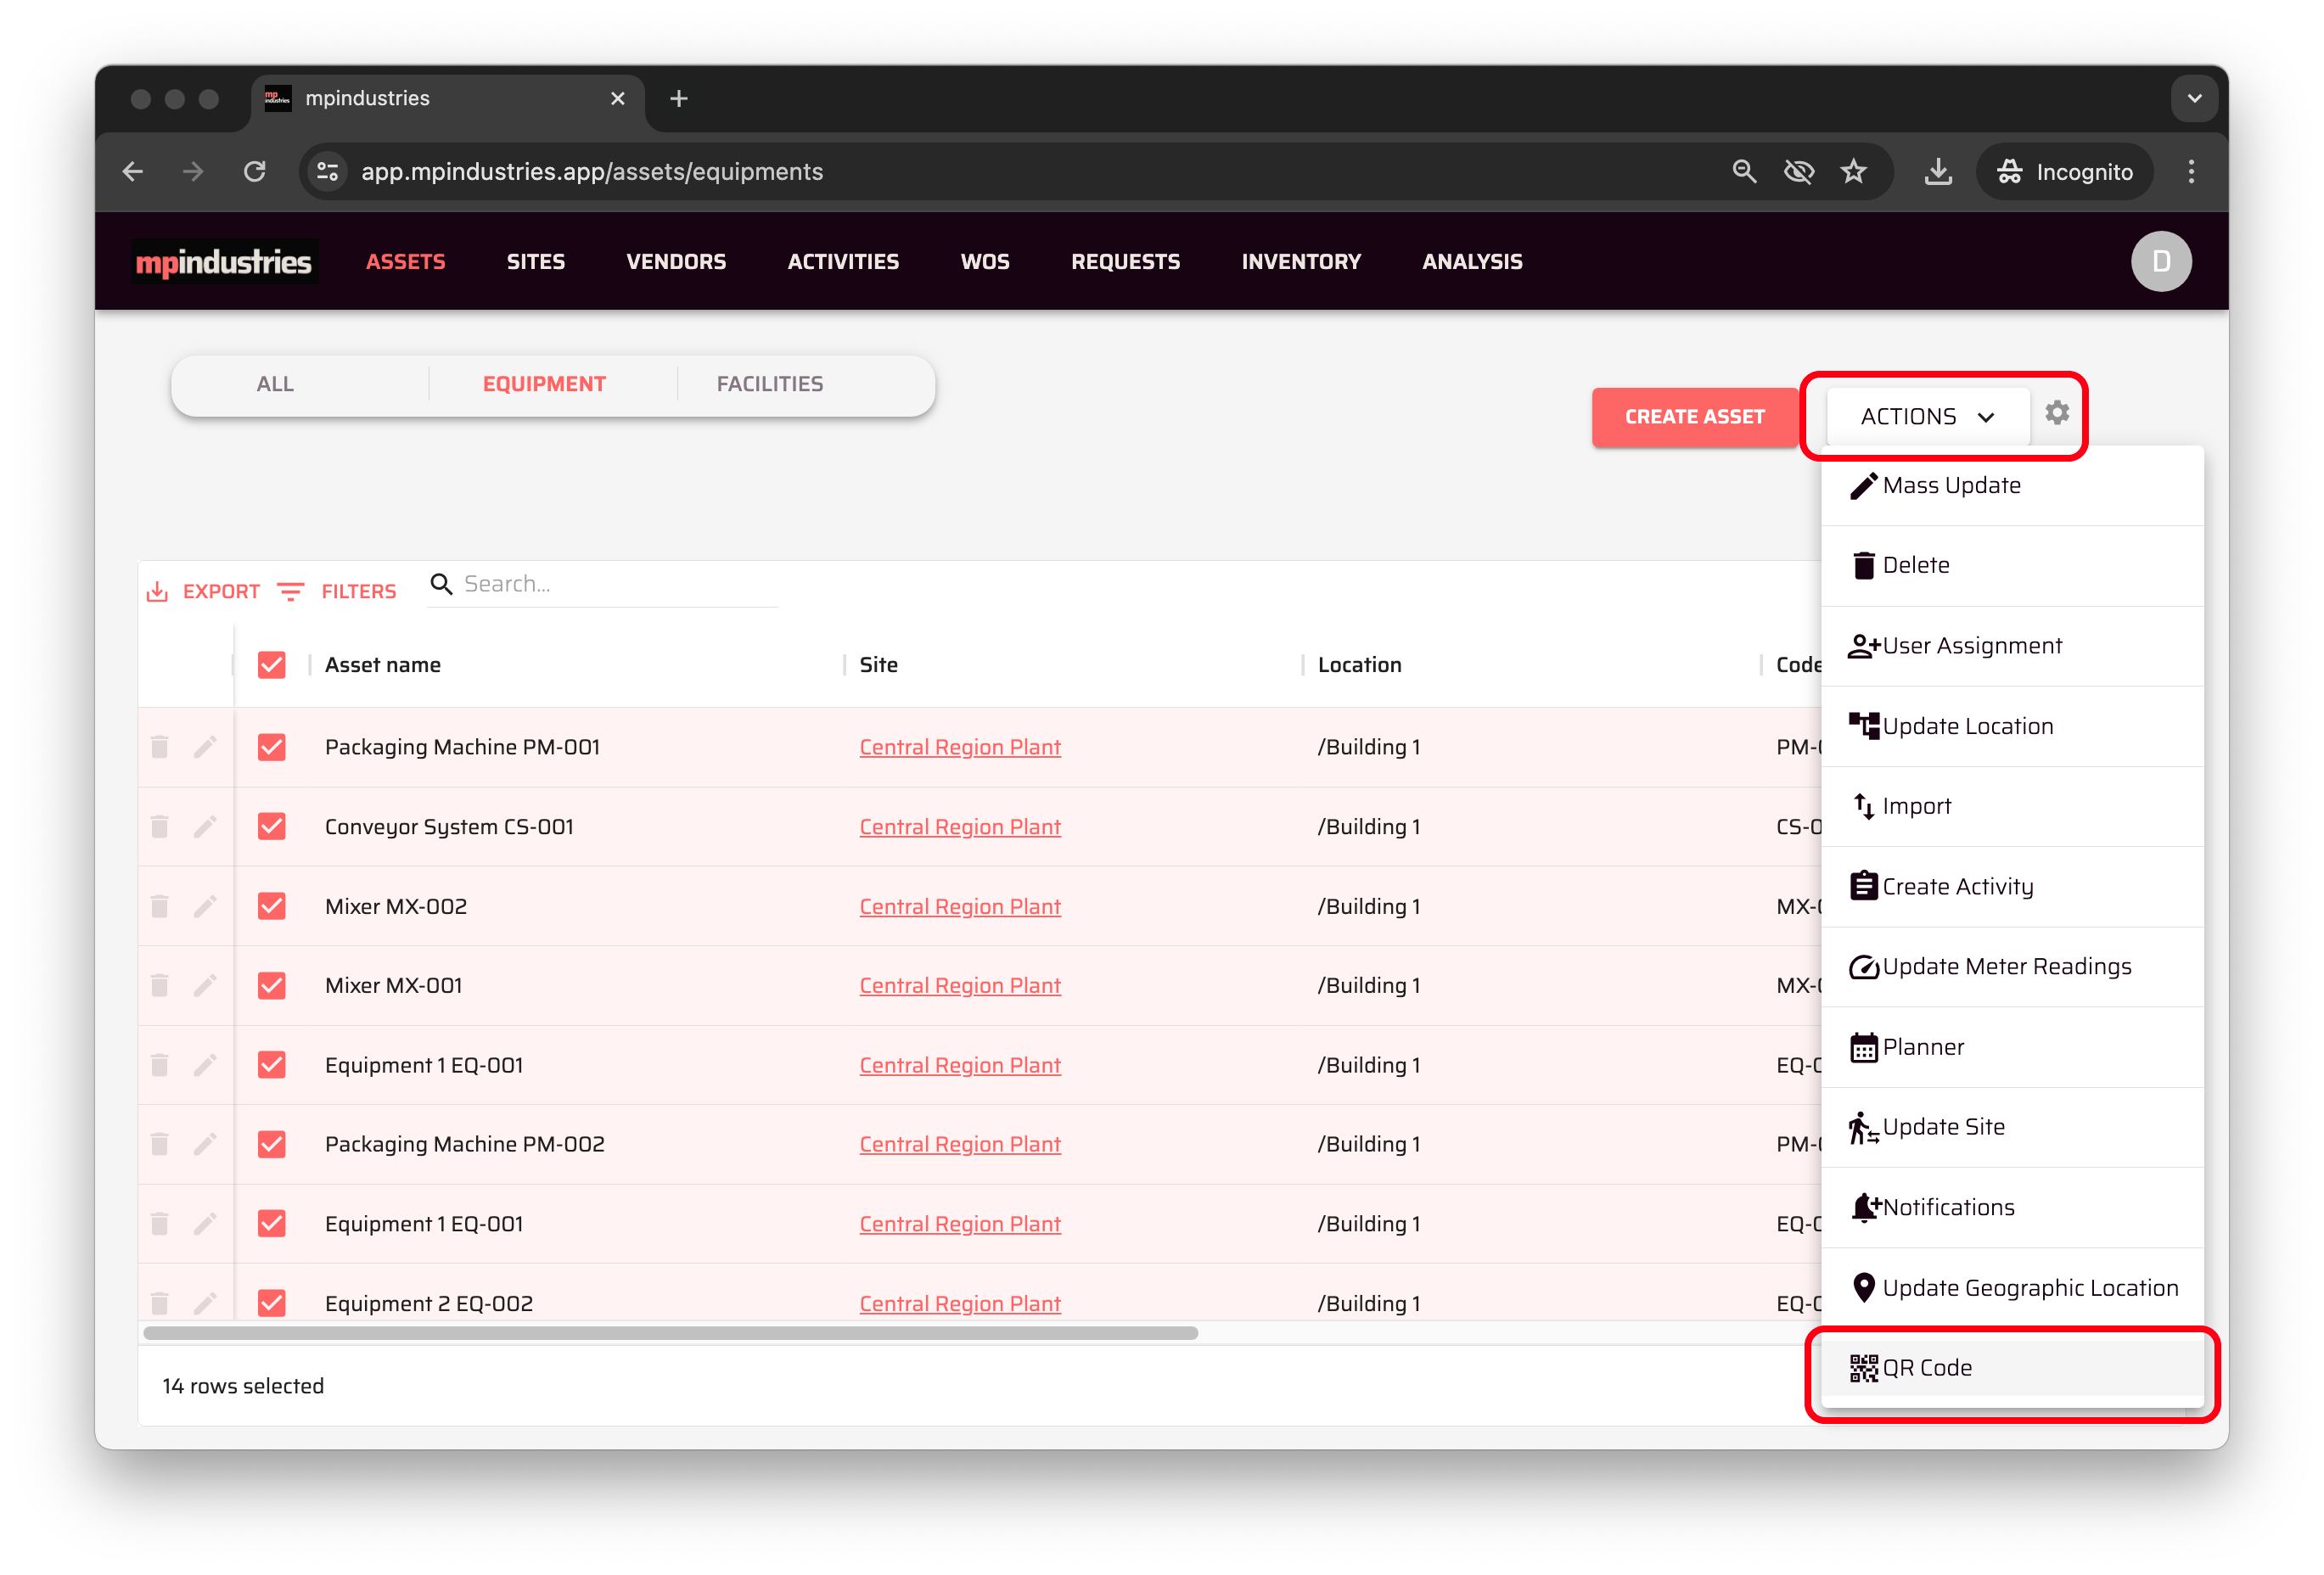This screenshot has width=2324, height=1575.
Task: Uncheck the select-all checkbox in header
Action: (271, 665)
